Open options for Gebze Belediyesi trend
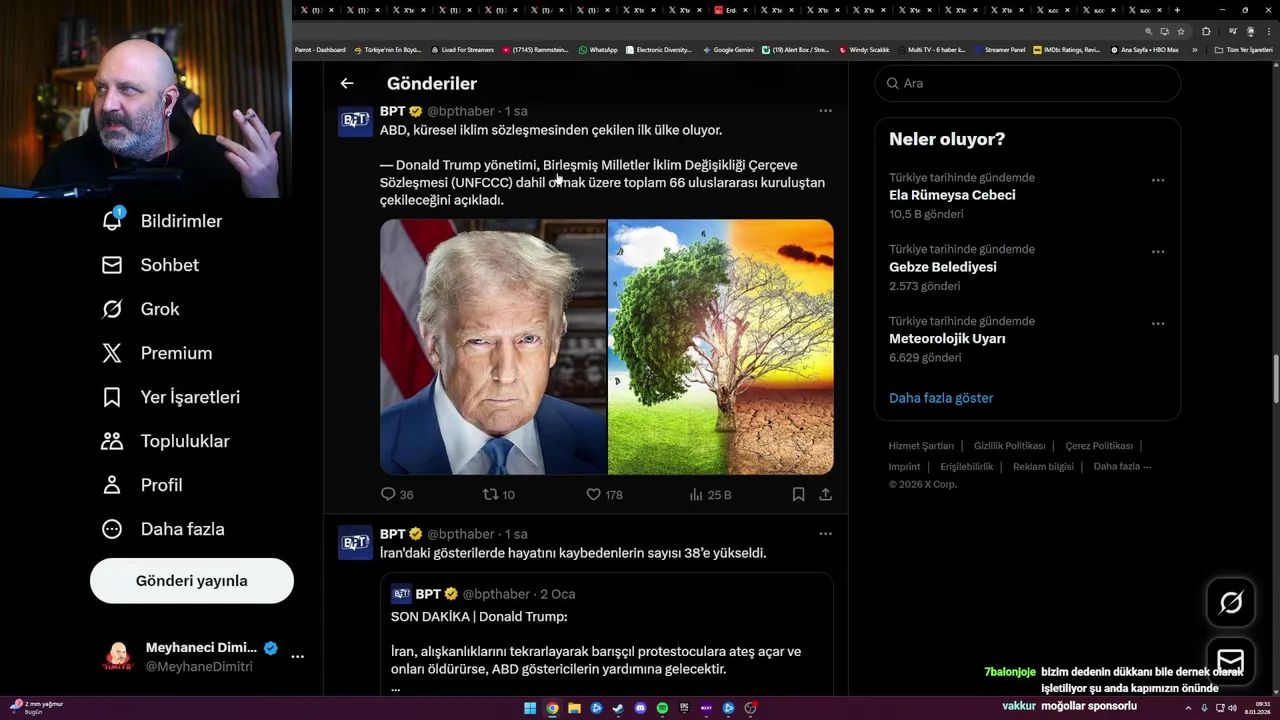The height and width of the screenshot is (720, 1280). (1157, 252)
